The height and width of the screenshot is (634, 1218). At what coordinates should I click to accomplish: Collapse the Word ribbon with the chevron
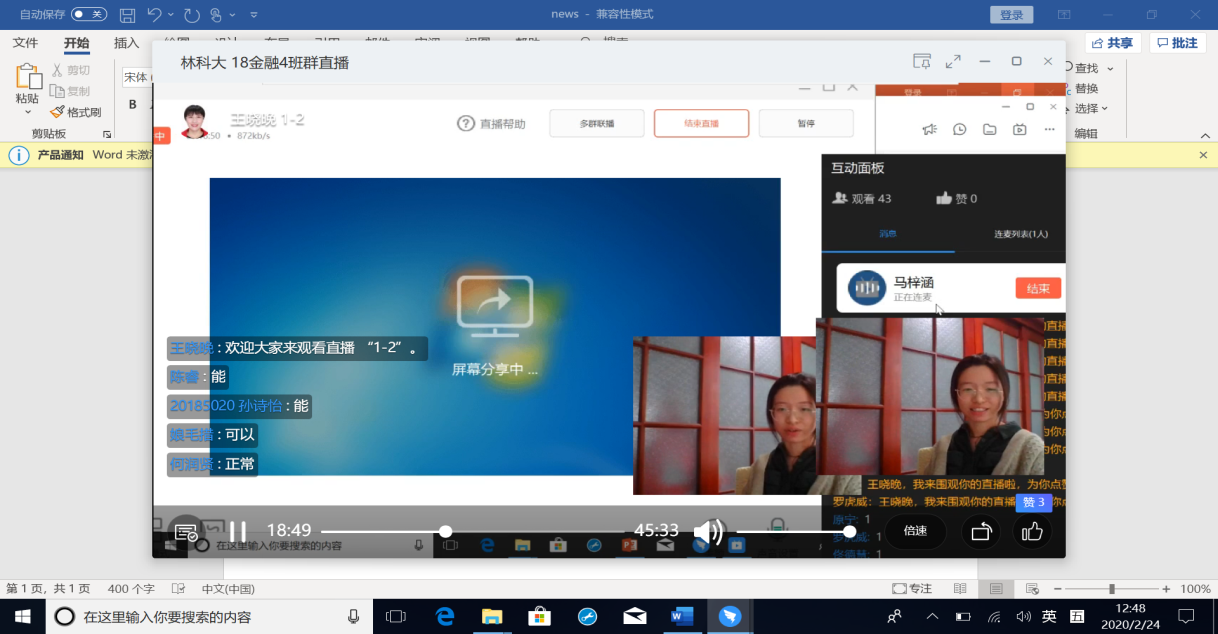point(1203,134)
